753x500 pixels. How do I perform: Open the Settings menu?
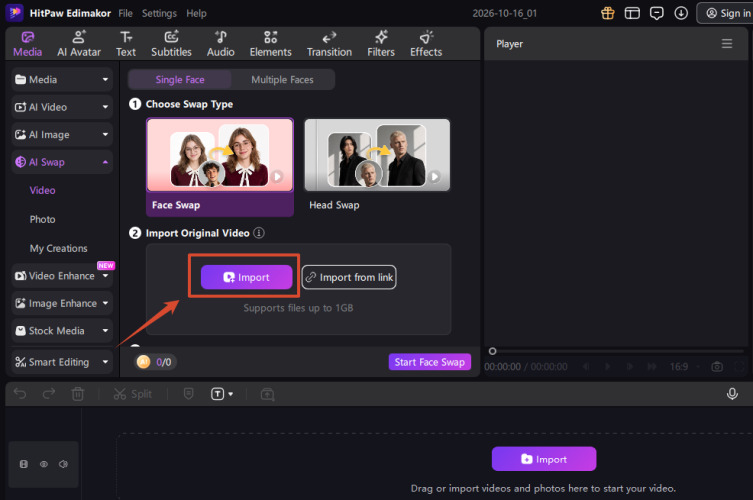coord(159,13)
